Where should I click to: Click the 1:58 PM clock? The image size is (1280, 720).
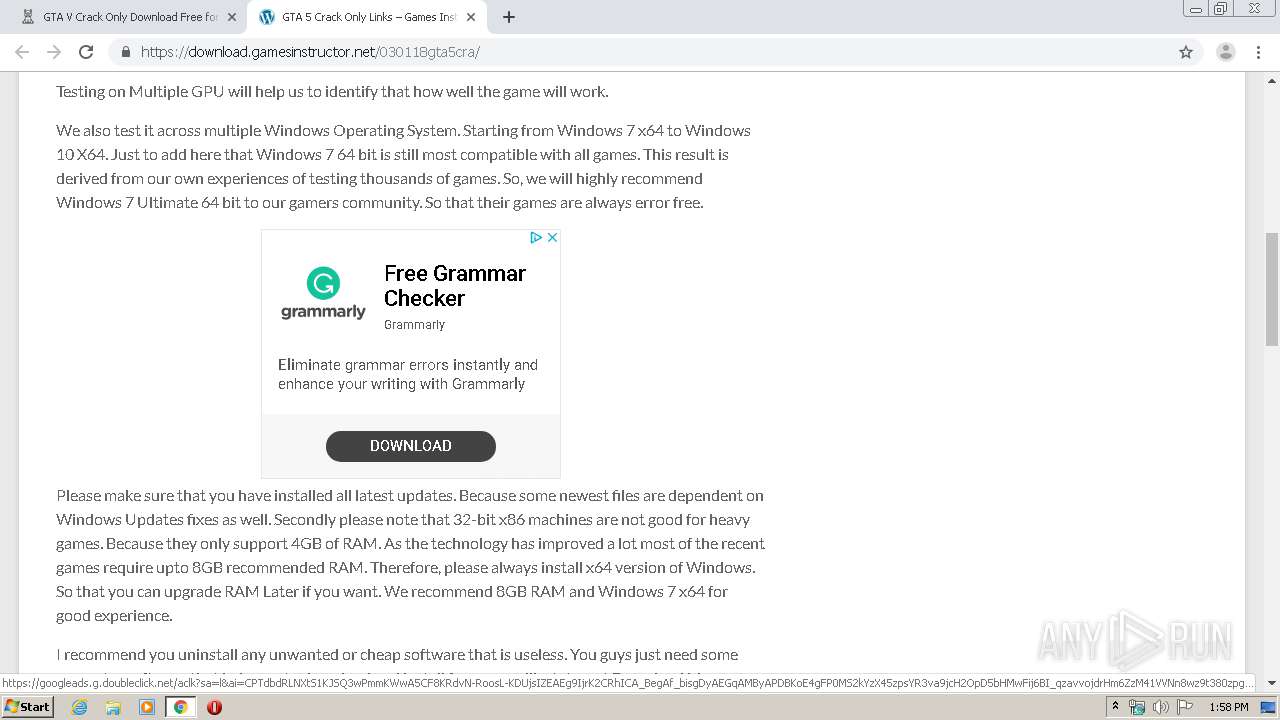coord(1228,707)
